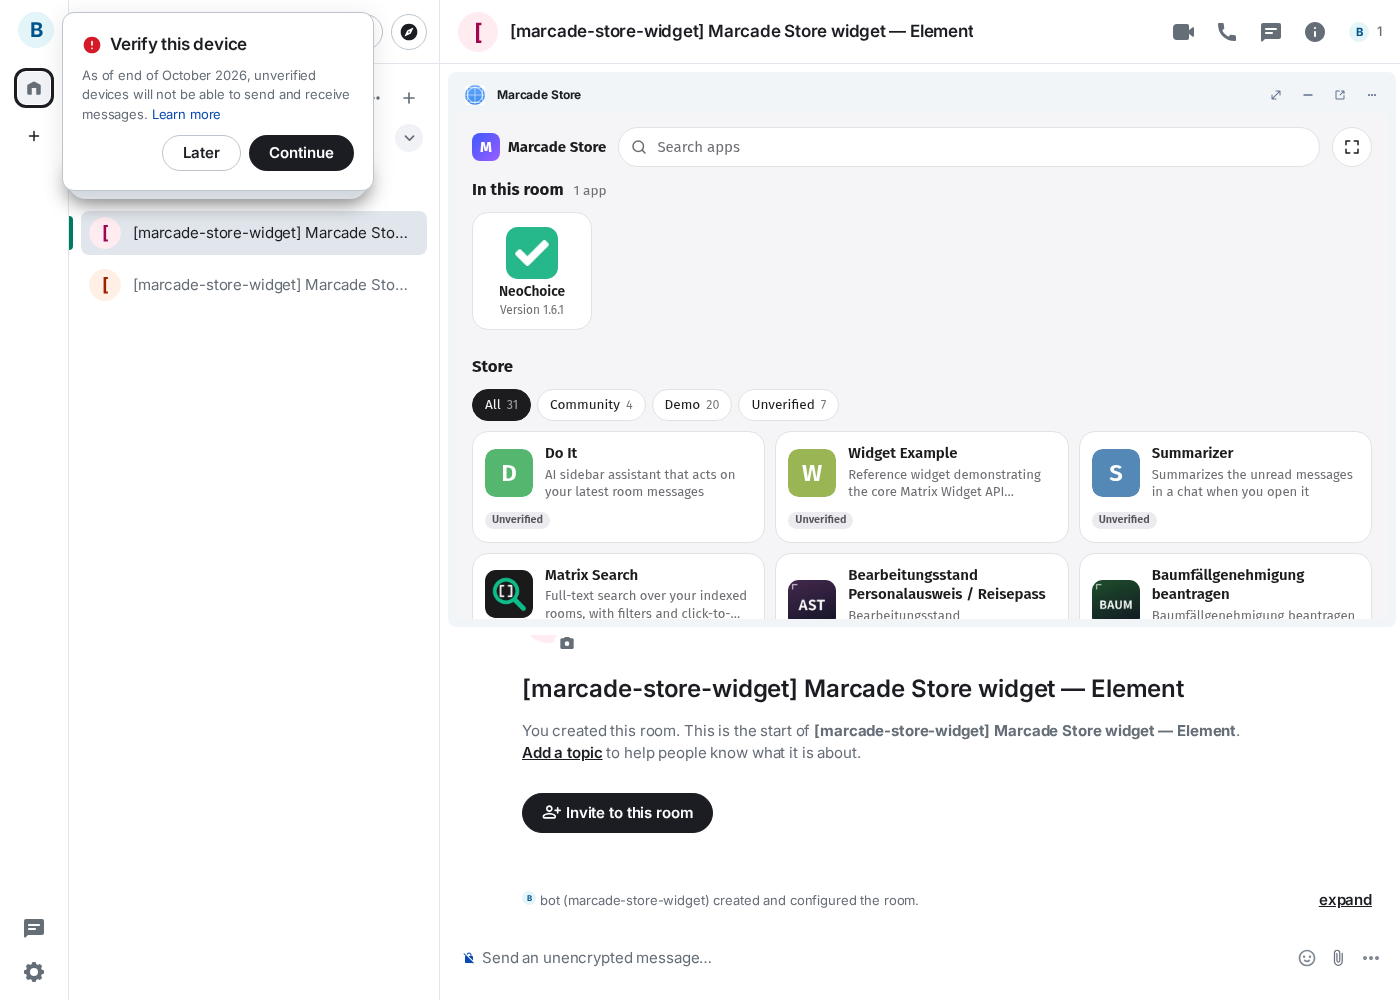The image size is (1400, 1000).
Task: Open Threads activity icon at sidebar bottom
Action: (x=34, y=928)
